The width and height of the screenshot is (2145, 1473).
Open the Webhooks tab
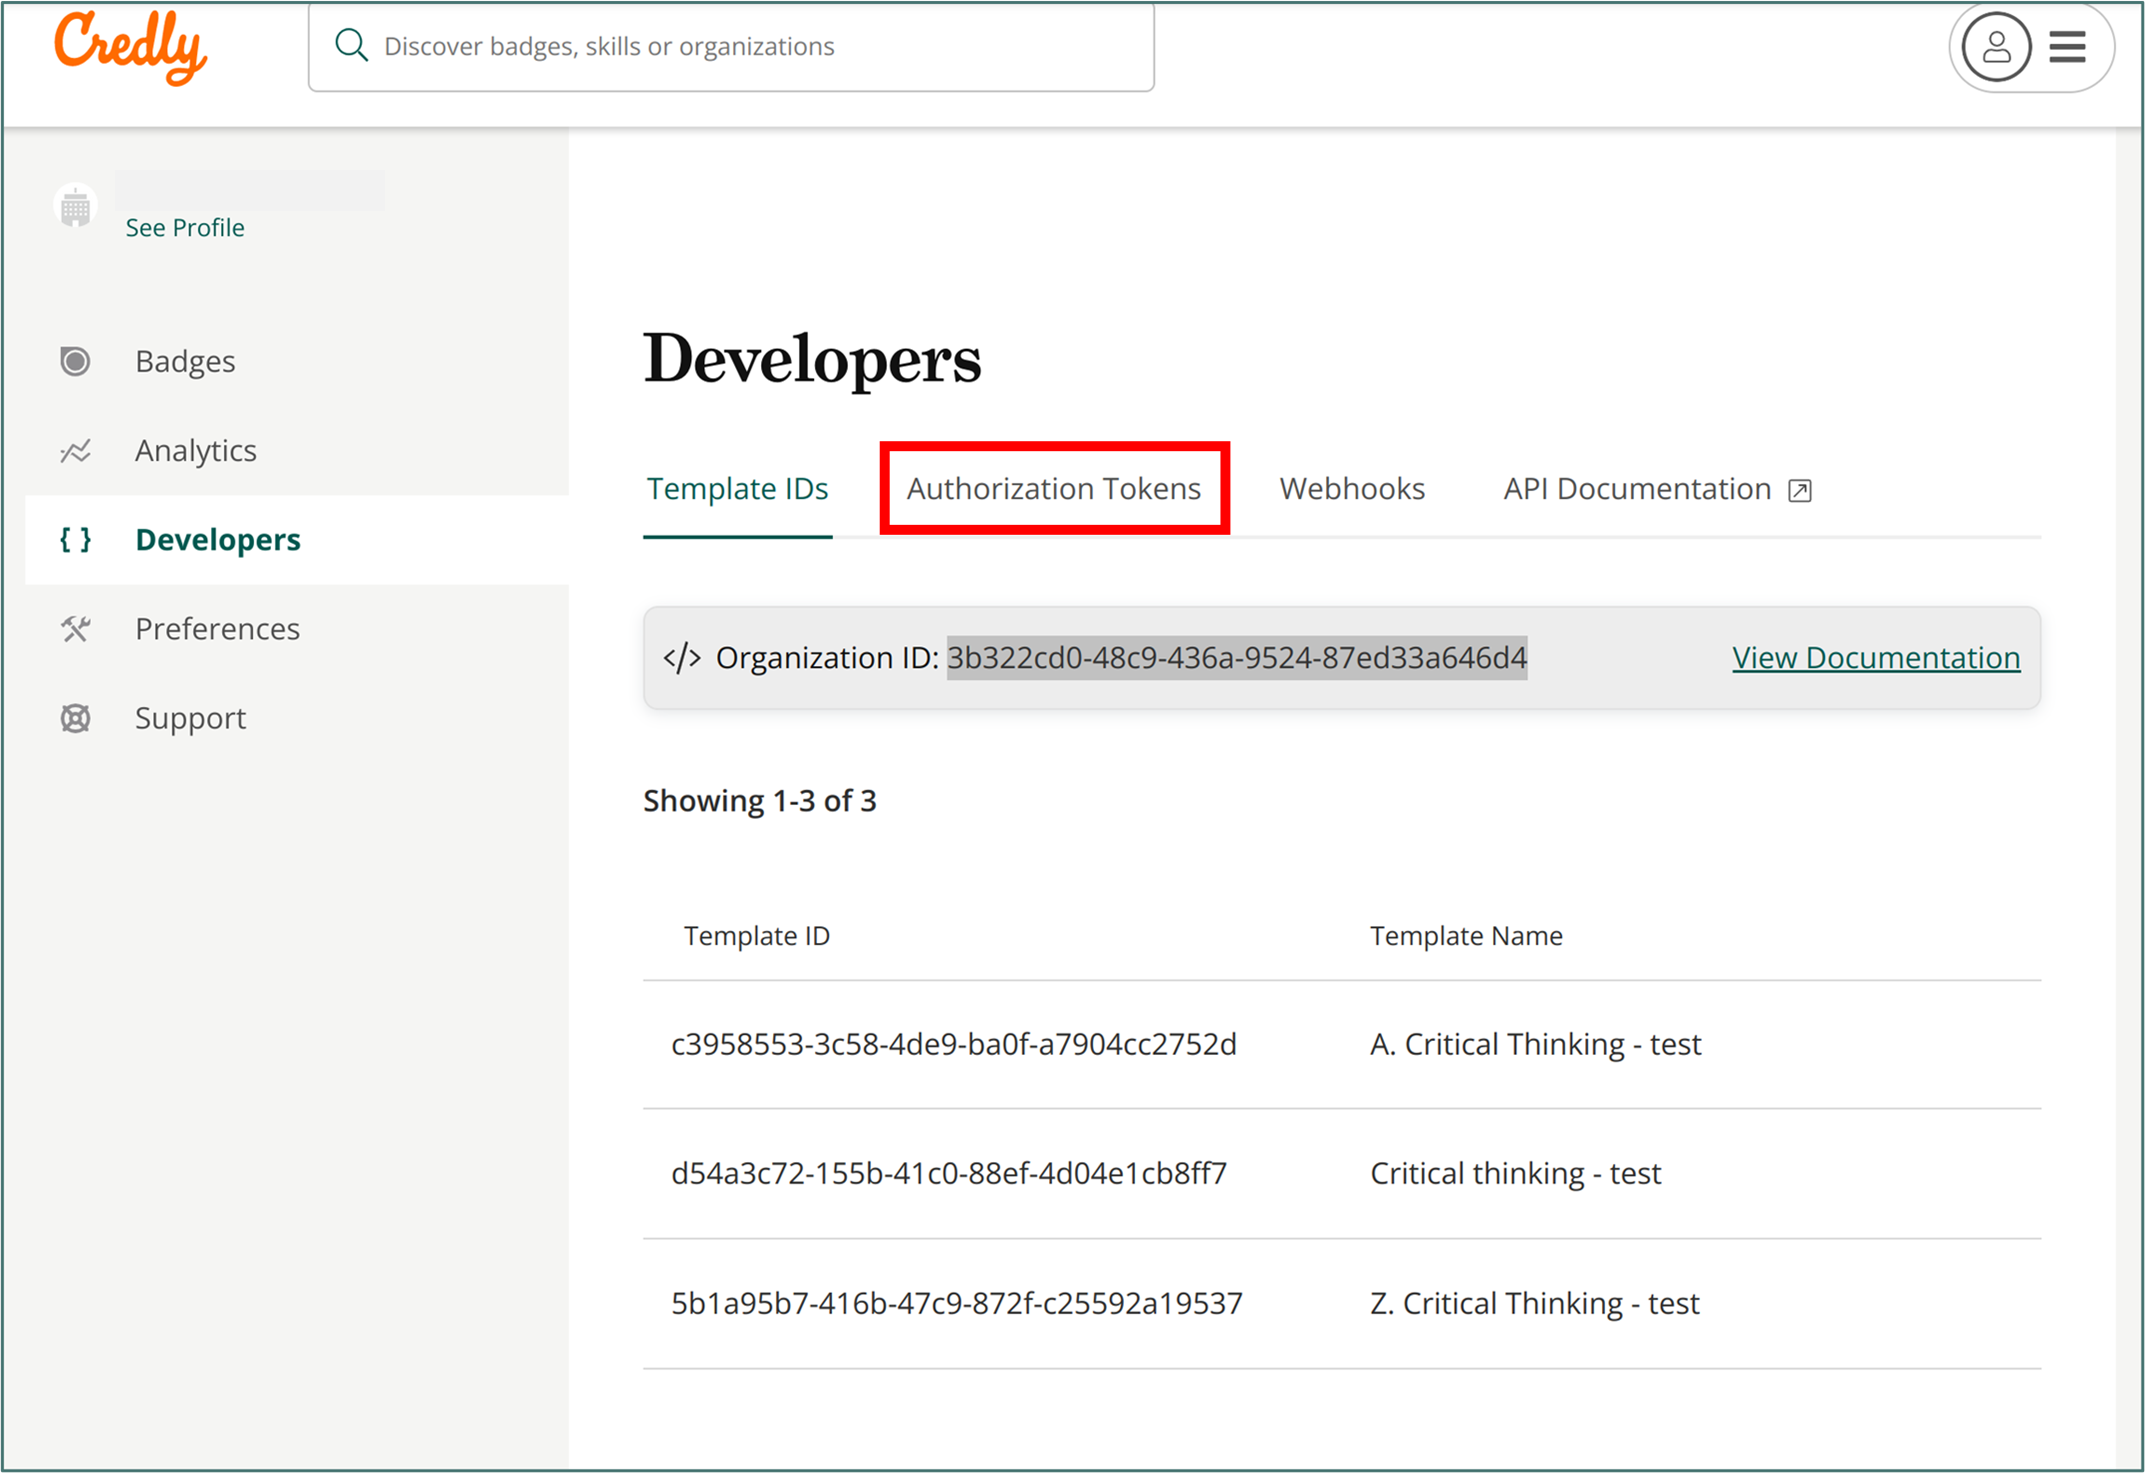(x=1351, y=488)
